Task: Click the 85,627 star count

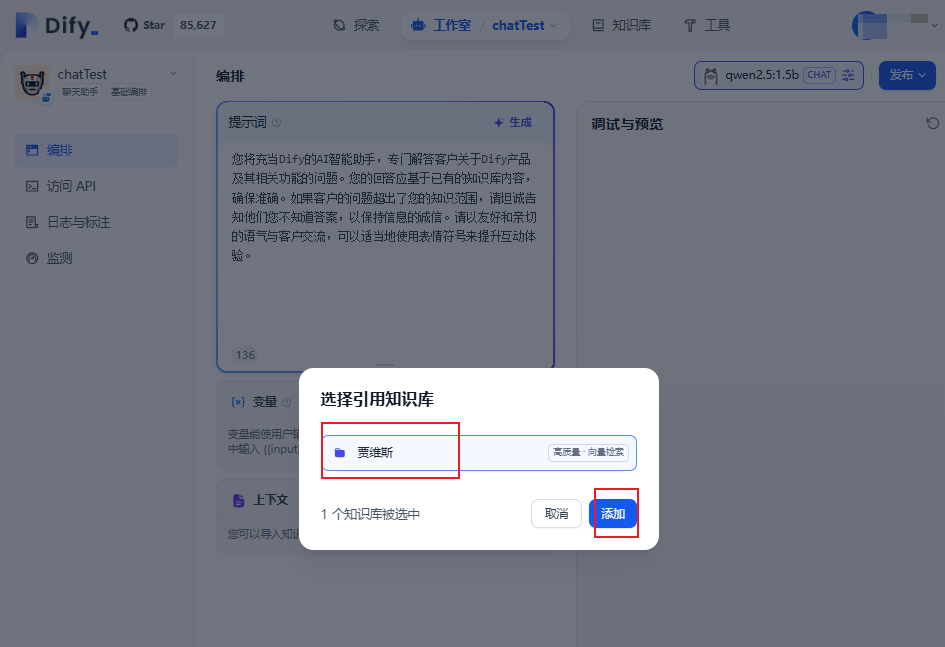Action: pos(198,25)
